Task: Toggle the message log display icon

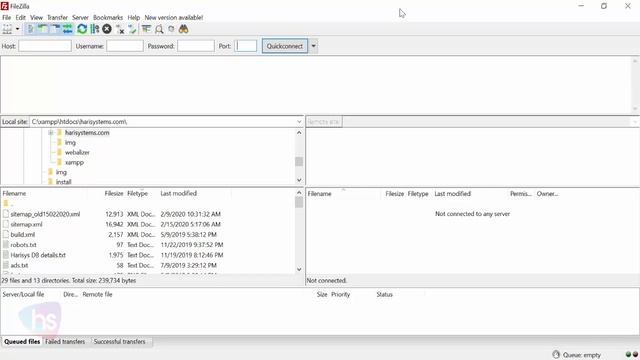Action: [30, 29]
